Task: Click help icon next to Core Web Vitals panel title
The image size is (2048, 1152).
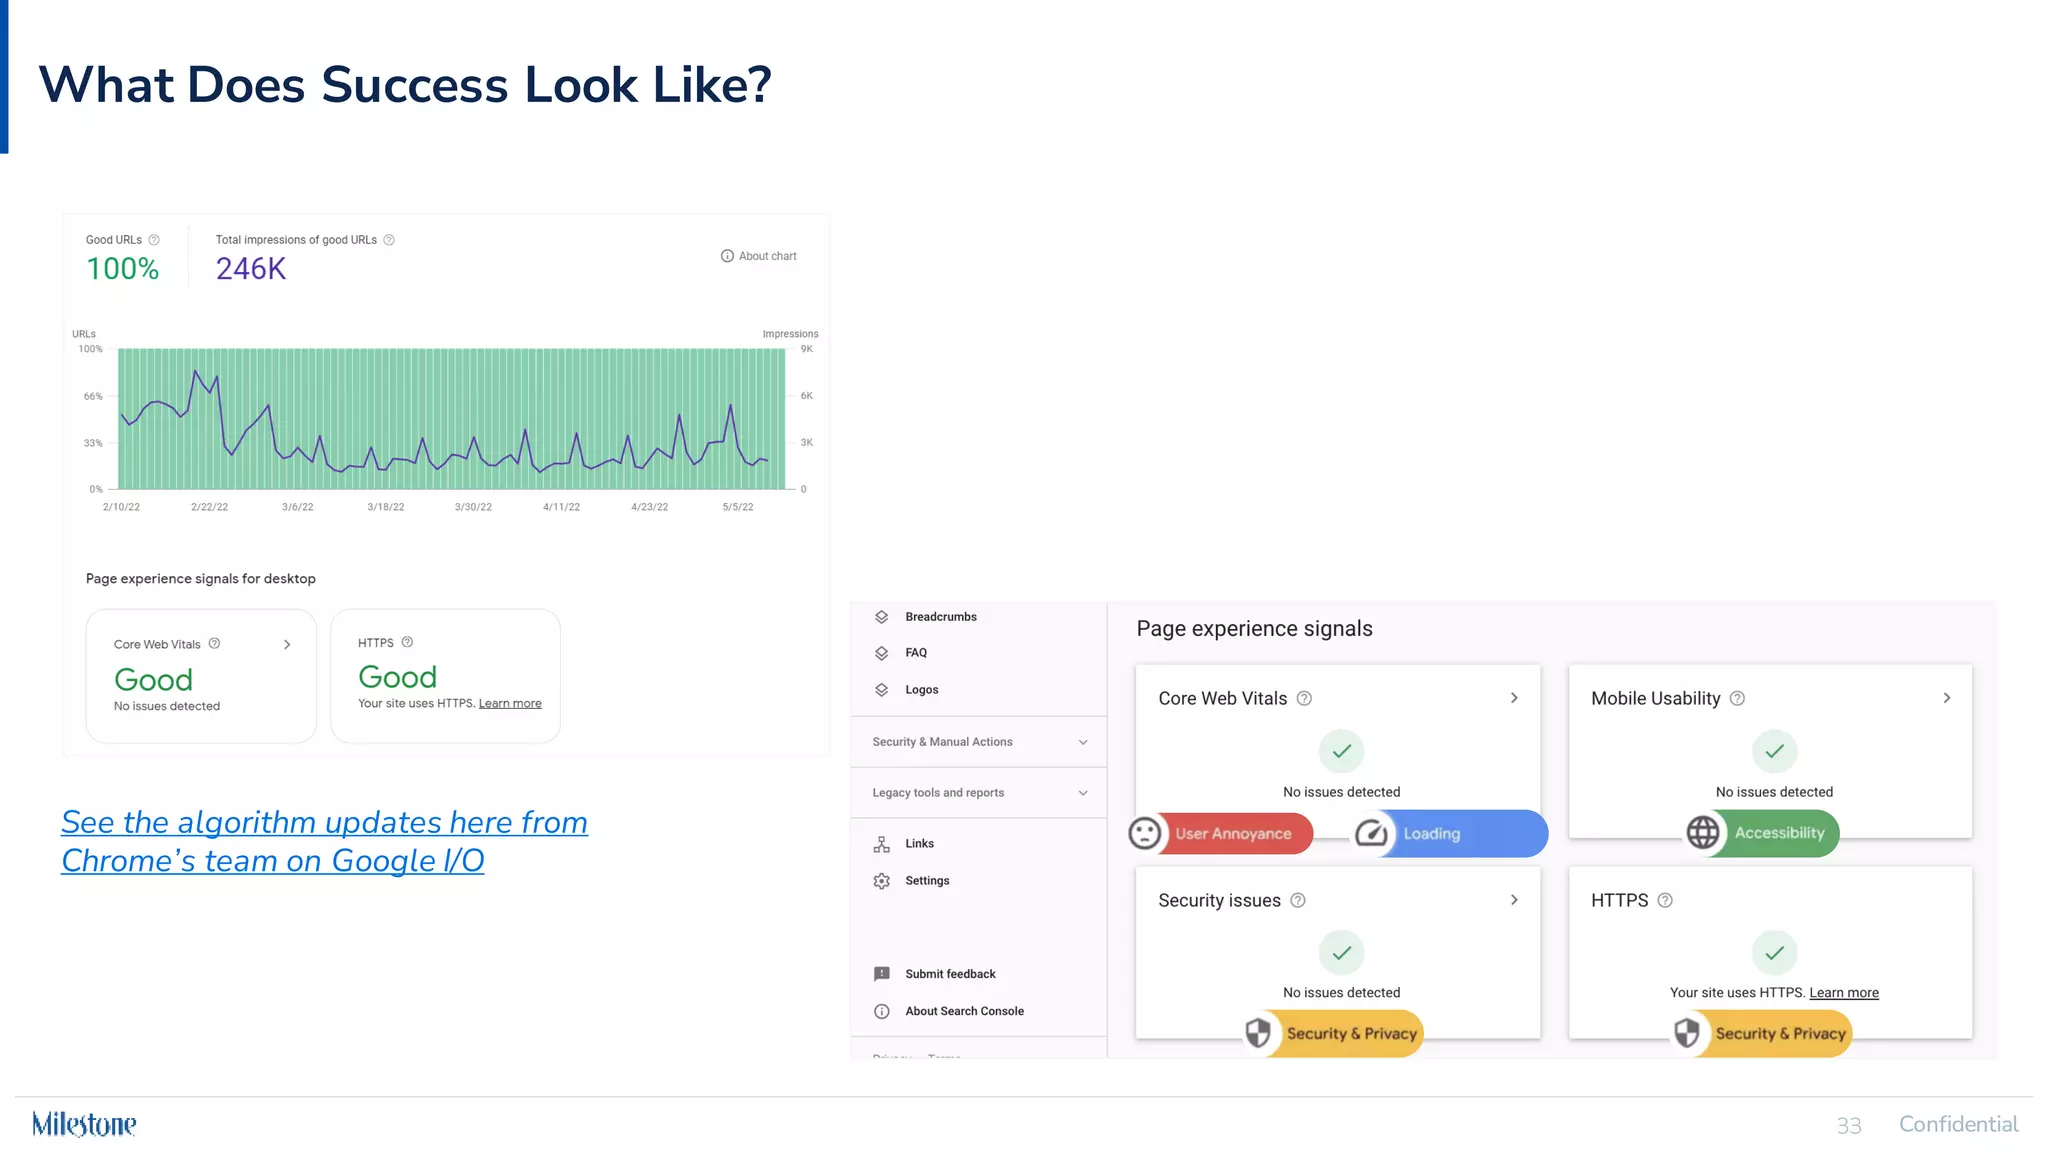Action: coord(1304,698)
